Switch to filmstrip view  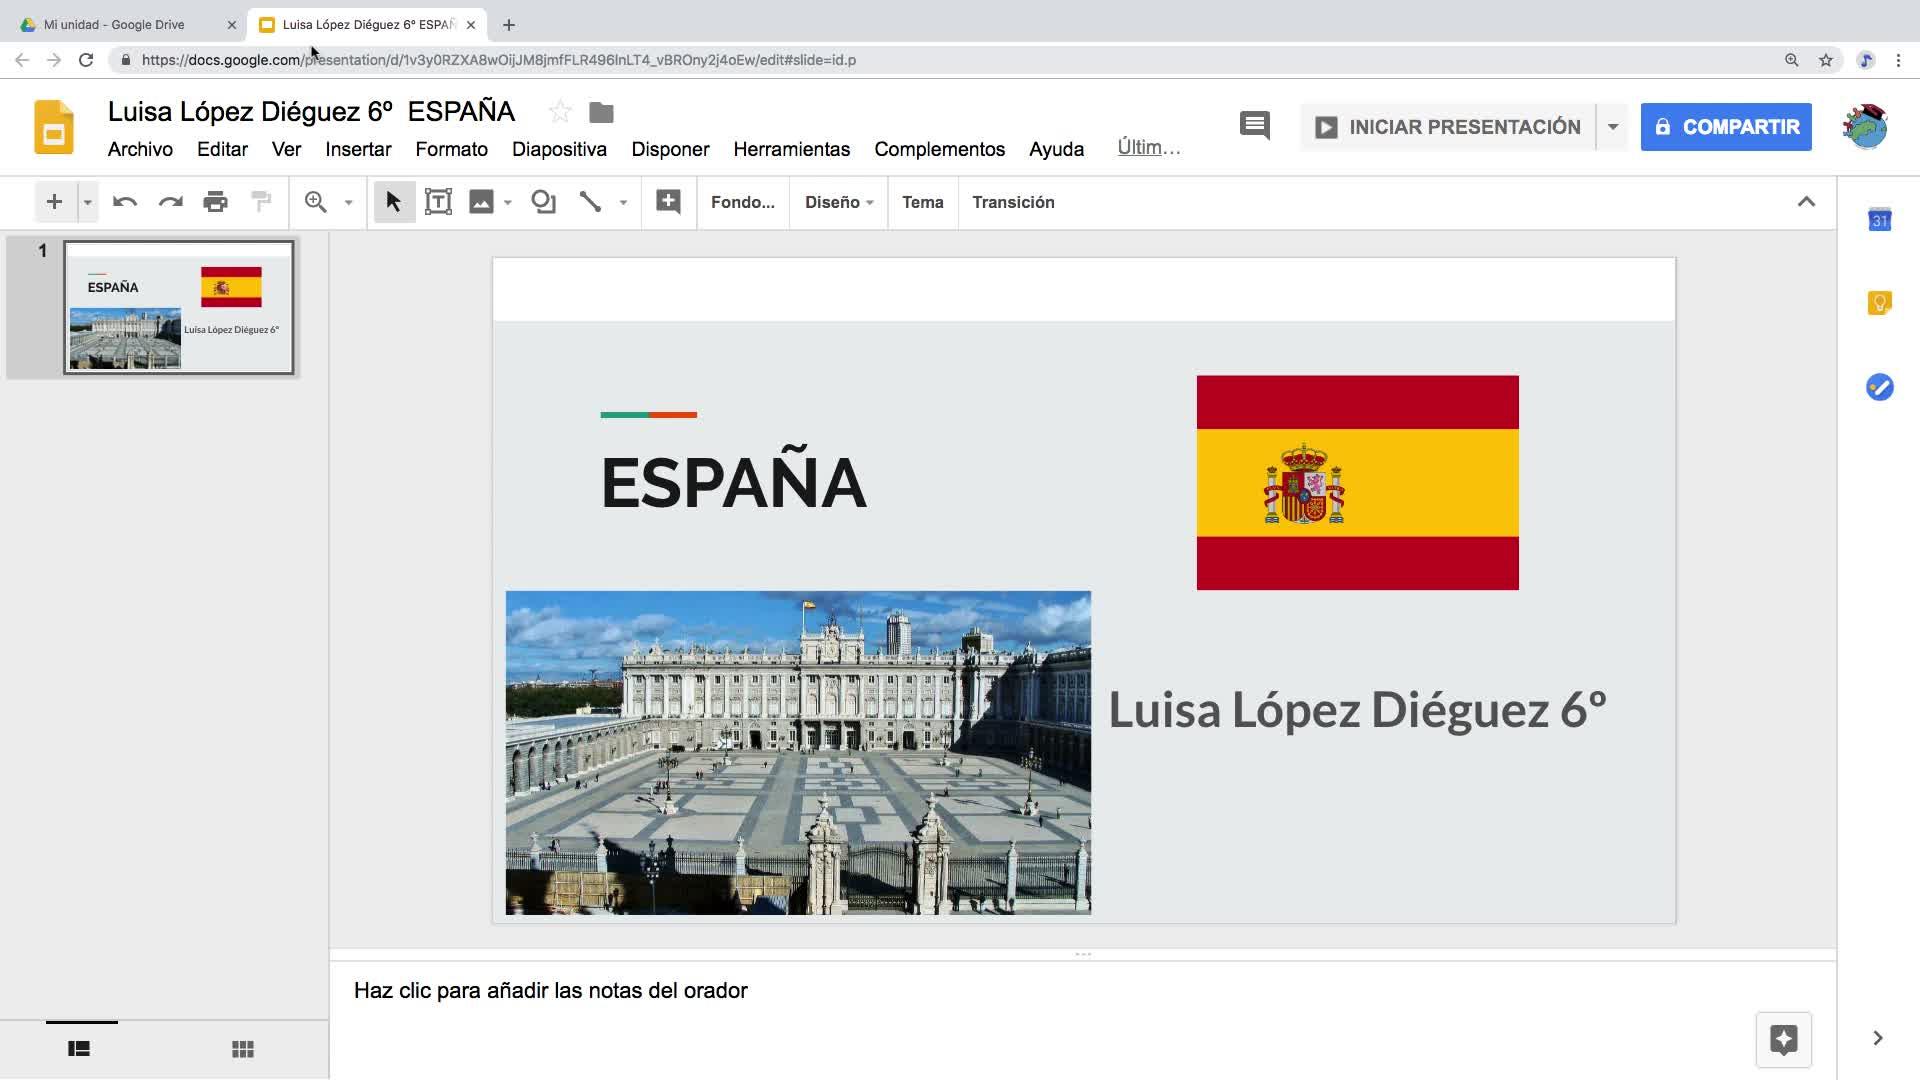pyautogui.click(x=79, y=1049)
